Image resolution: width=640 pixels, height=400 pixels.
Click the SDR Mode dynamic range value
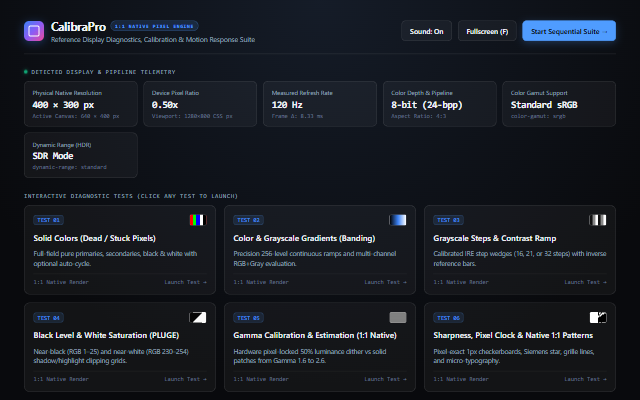coord(53,156)
